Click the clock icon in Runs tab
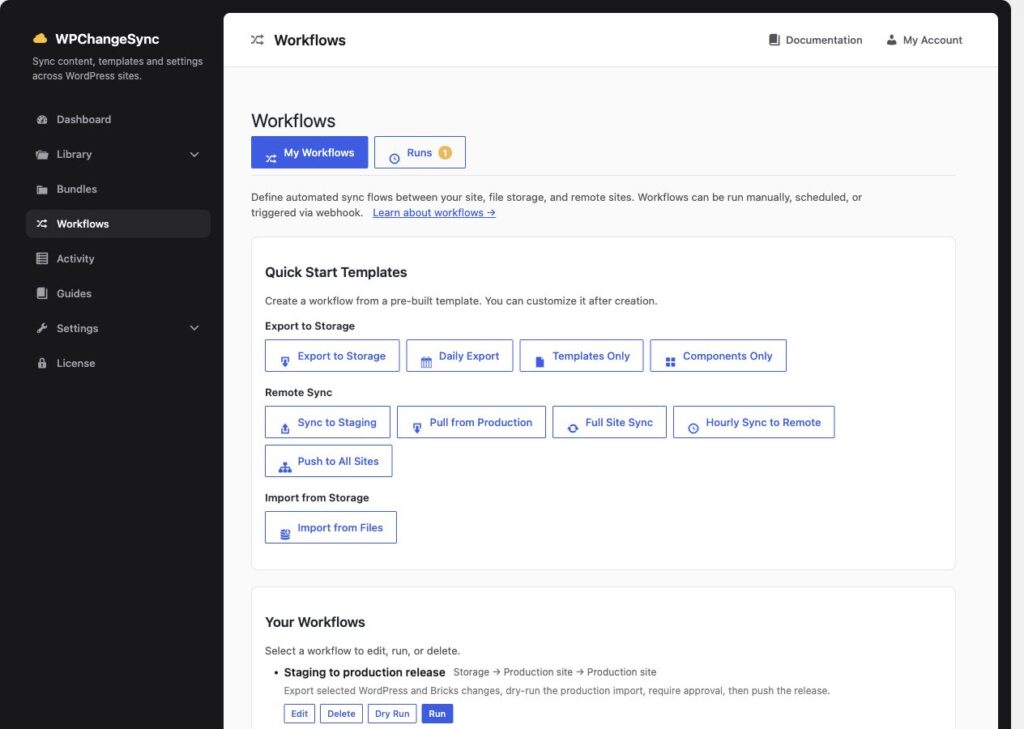Viewport: 1024px width, 729px height. [394, 158]
